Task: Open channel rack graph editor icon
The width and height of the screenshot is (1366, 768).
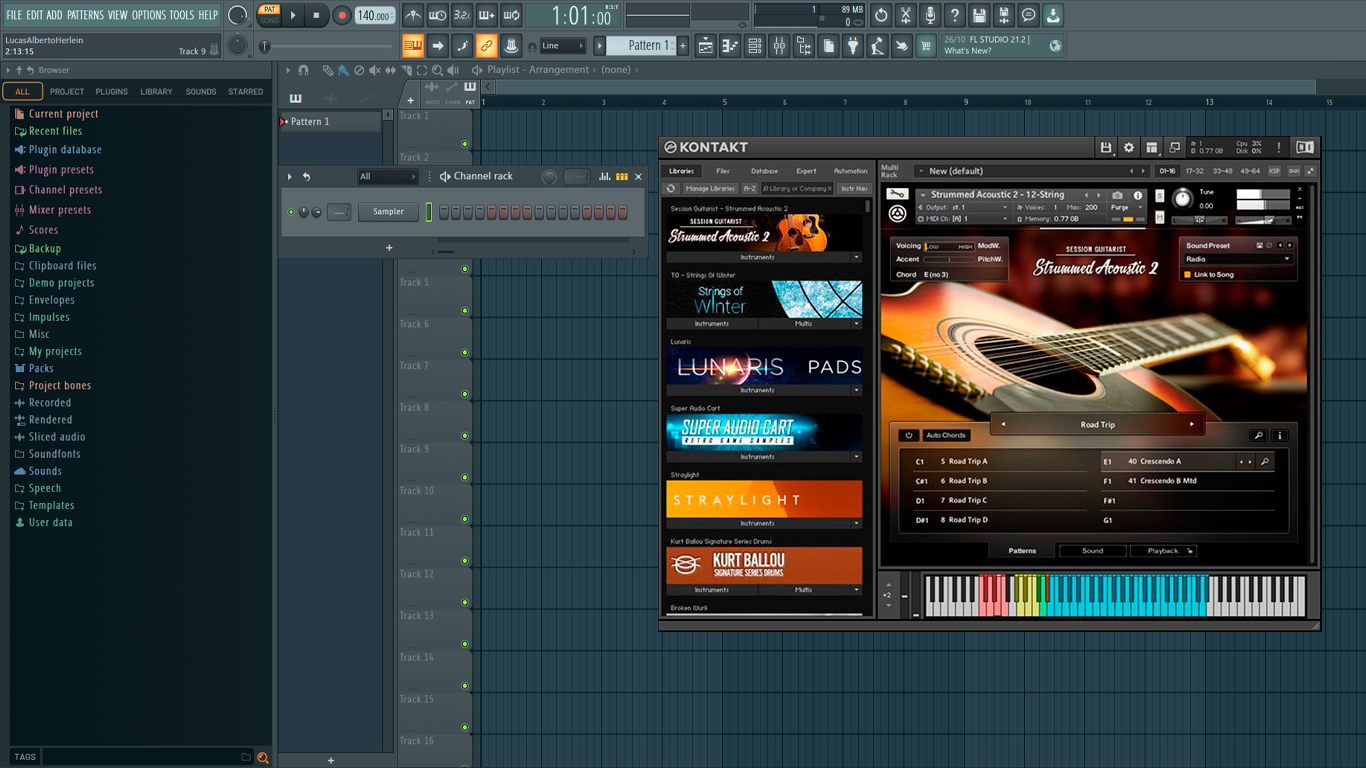Action: pyautogui.click(x=605, y=177)
